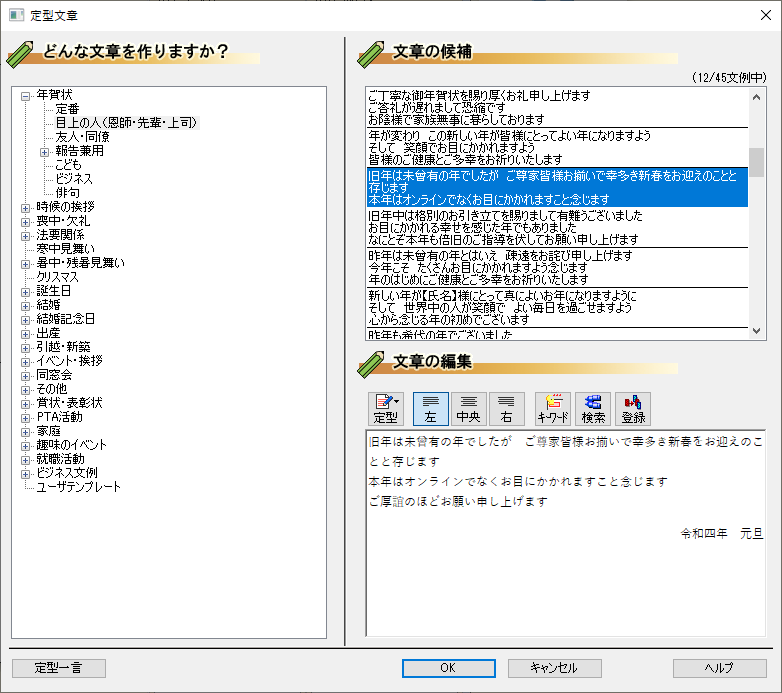Align text right with 右 button
Viewport: 782px width, 693px height.
506,409
